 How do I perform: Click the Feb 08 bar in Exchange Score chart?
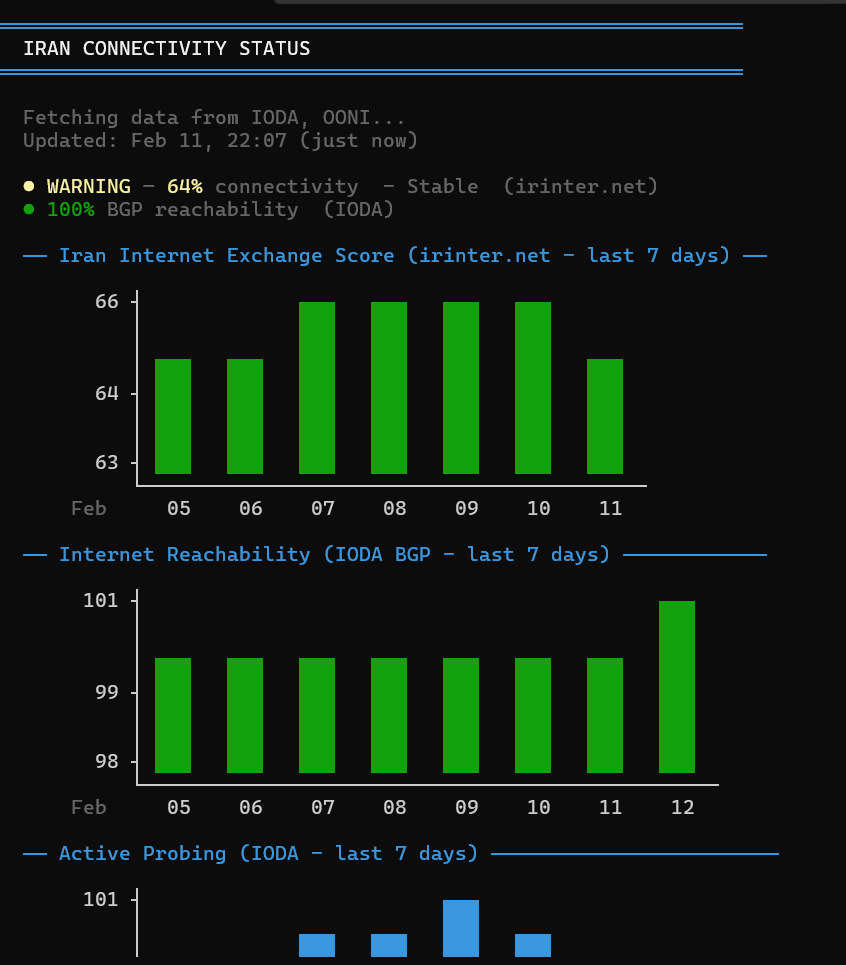point(389,388)
